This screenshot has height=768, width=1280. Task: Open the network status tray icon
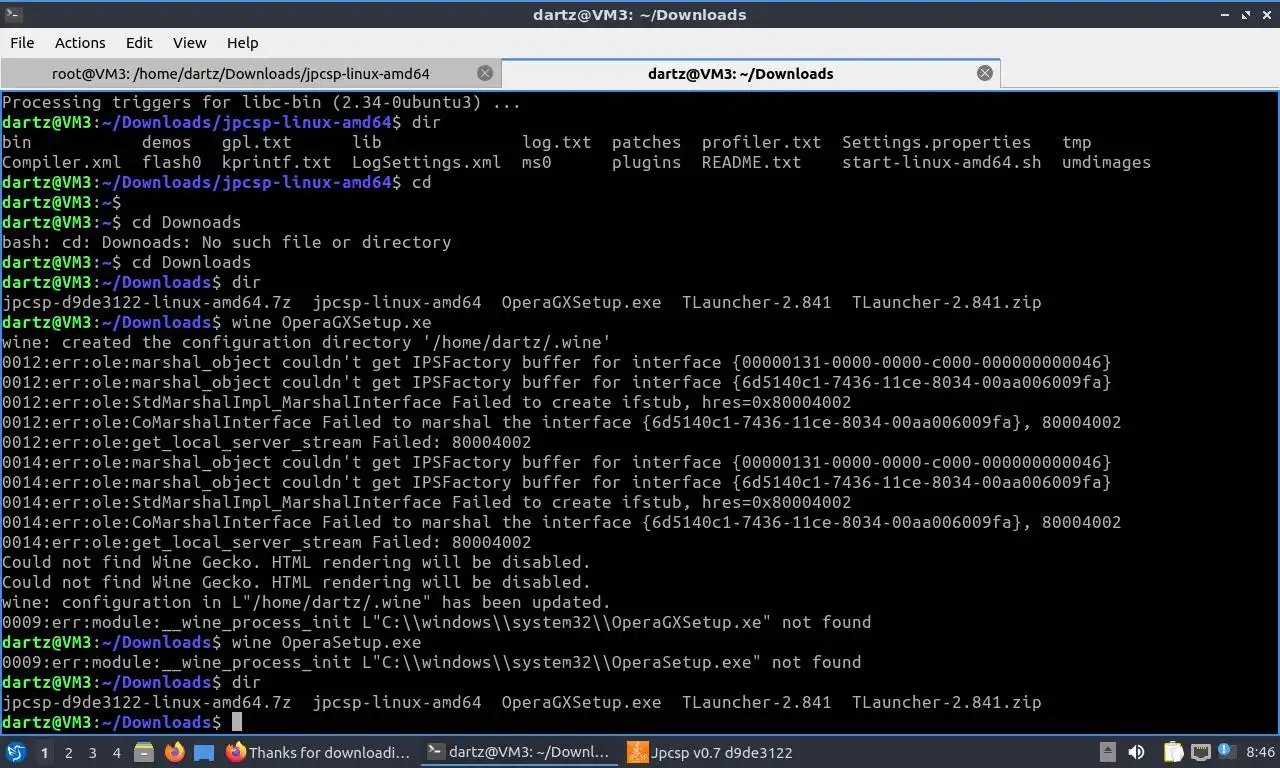pyautogui.click(x=1202, y=752)
